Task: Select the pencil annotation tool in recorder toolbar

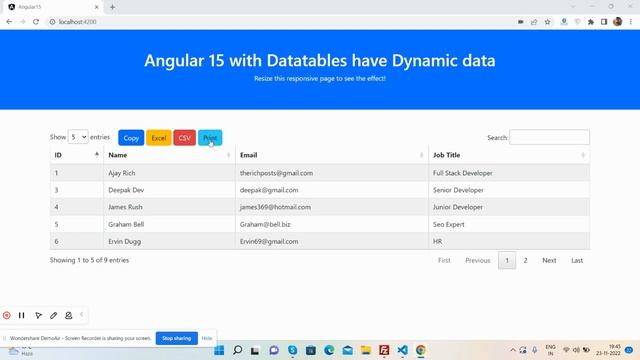Action: [53, 315]
